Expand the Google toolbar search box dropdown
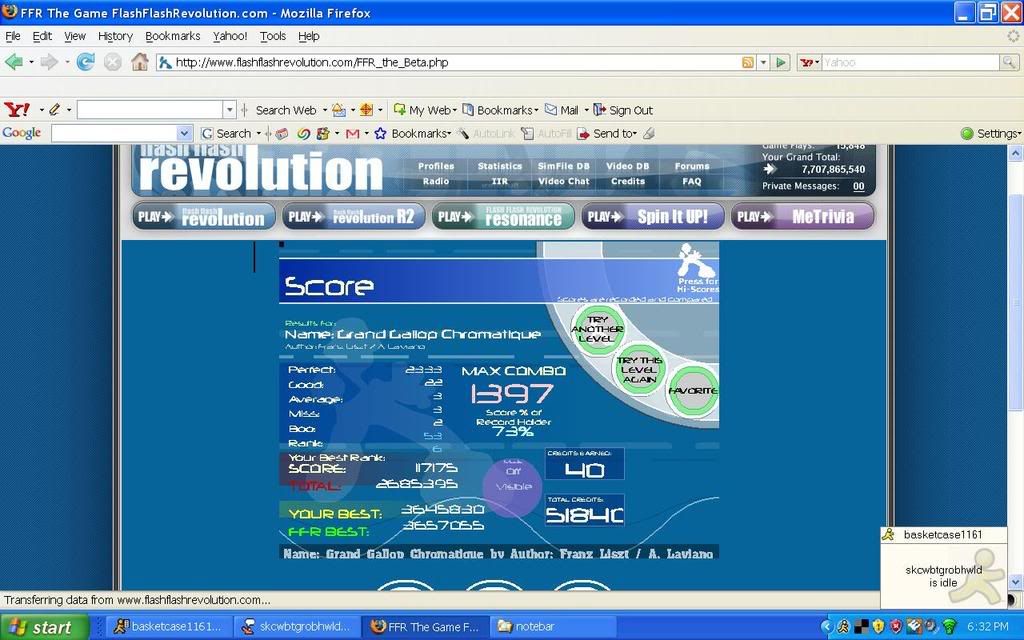Viewport: 1024px width, 640px height. click(184, 133)
